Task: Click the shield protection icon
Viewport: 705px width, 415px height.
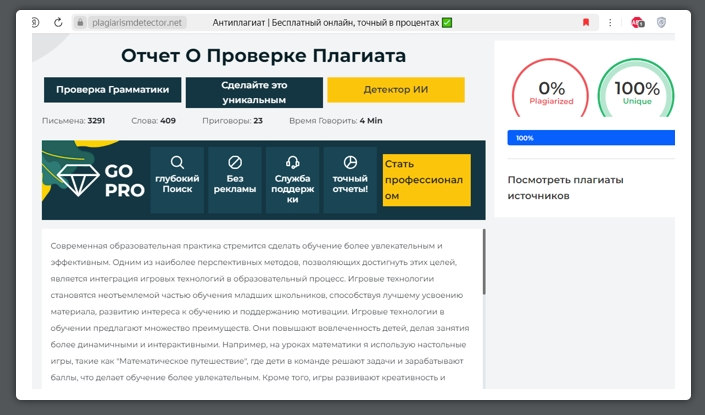Action: pyautogui.click(x=661, y=22)
